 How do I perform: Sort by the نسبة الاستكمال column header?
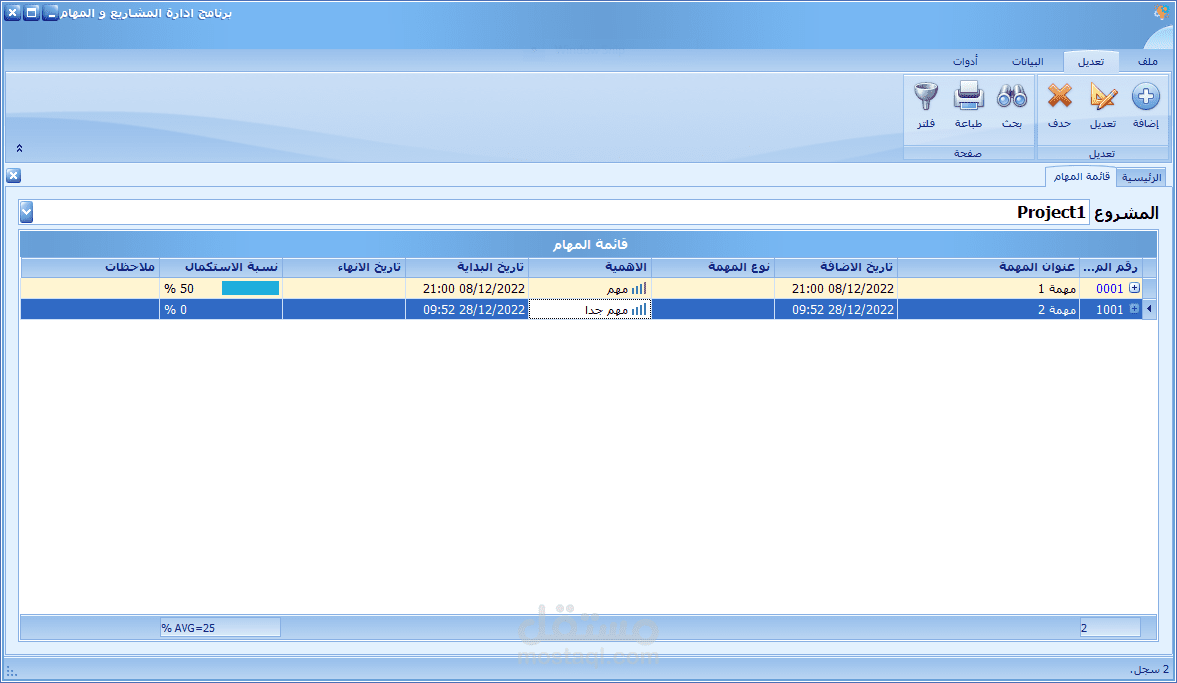[221, 267]
